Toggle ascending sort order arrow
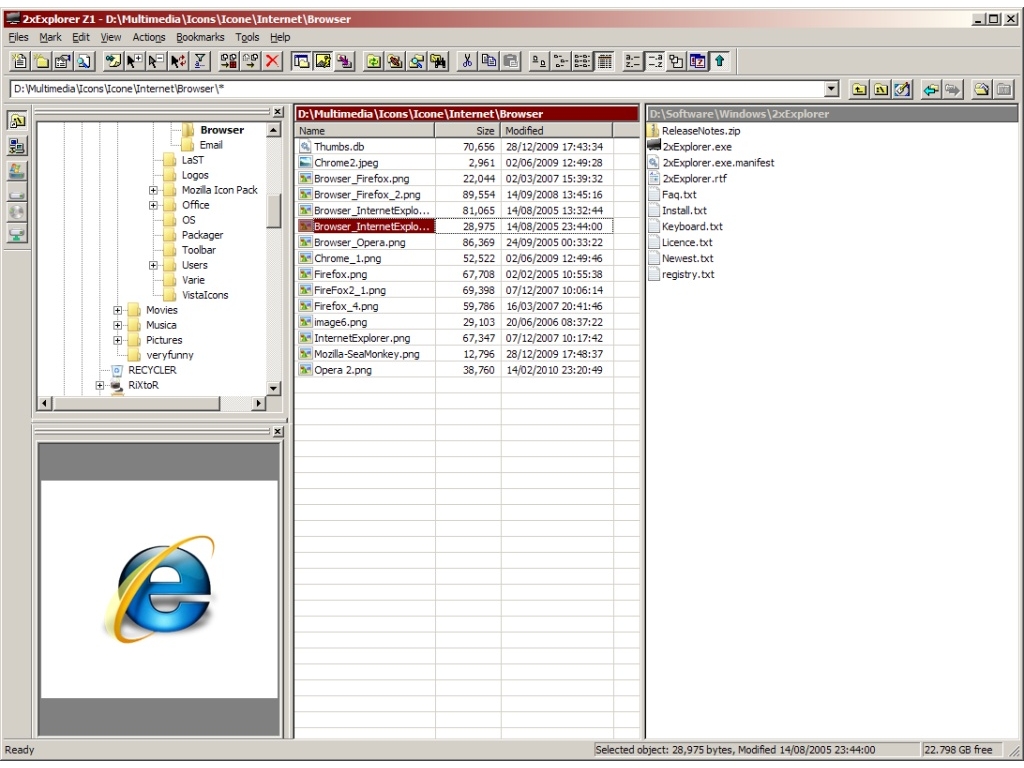Screen dimensions: 1024x768 [x=720, y=61]
